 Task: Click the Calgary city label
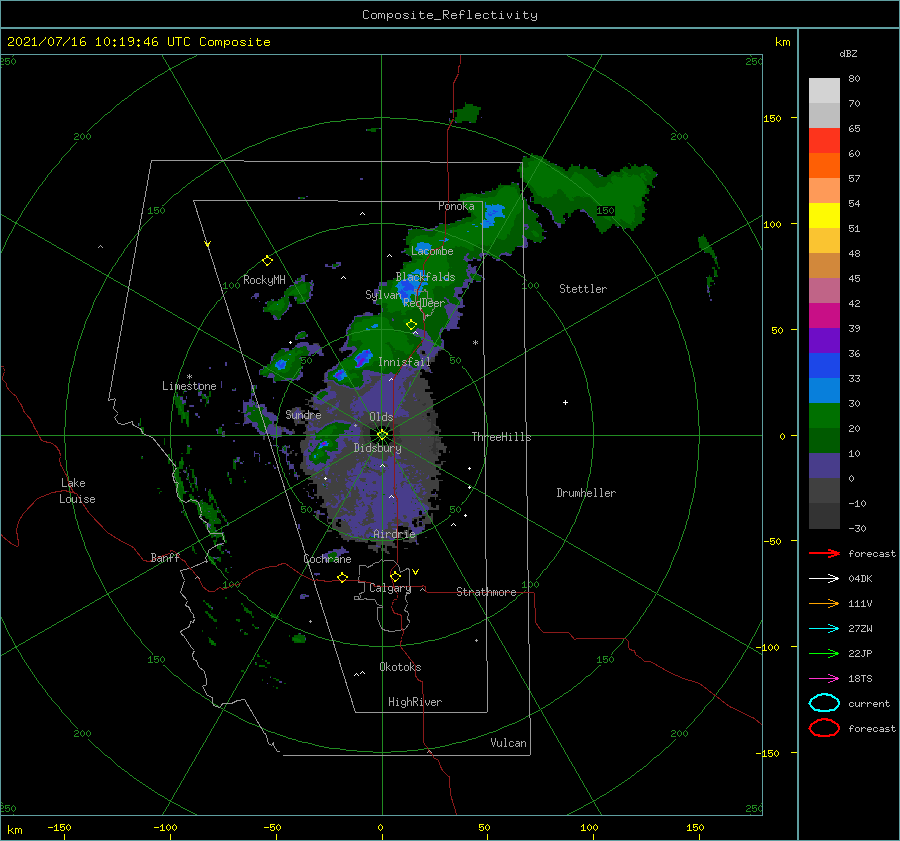pyautogui.click(x=390, y=588)
